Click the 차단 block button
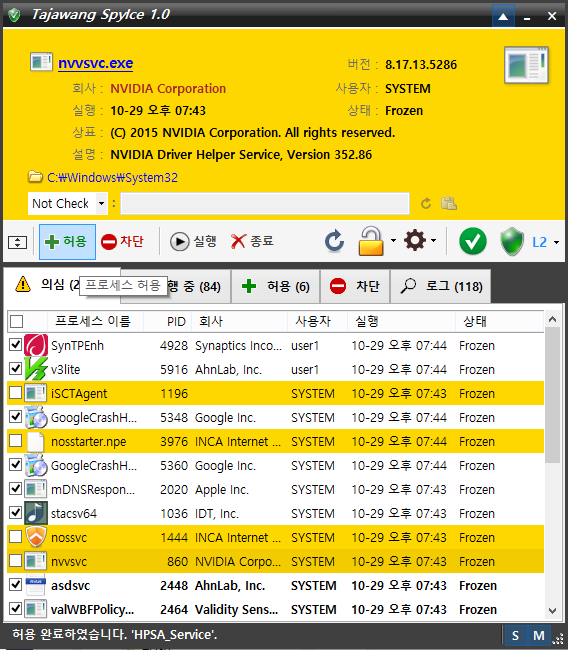 tap(122, 242)
